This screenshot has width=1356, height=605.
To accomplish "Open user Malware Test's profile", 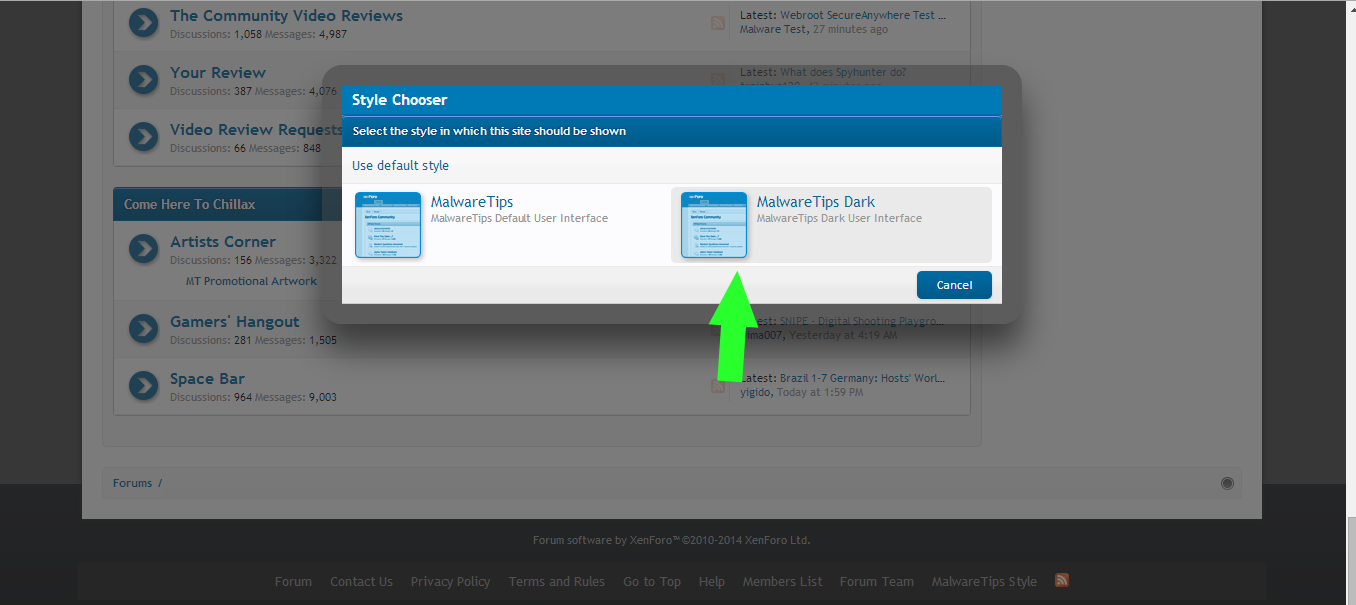I will tap(773, 29).
